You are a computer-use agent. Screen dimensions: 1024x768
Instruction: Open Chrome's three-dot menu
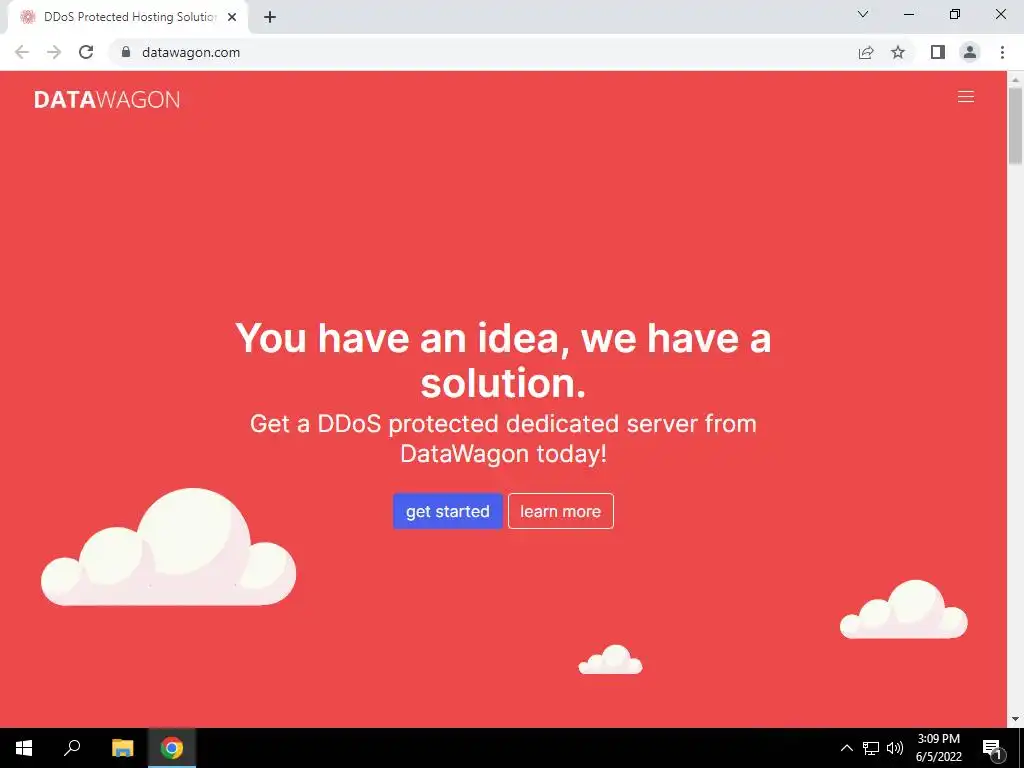coord(1002,52)
